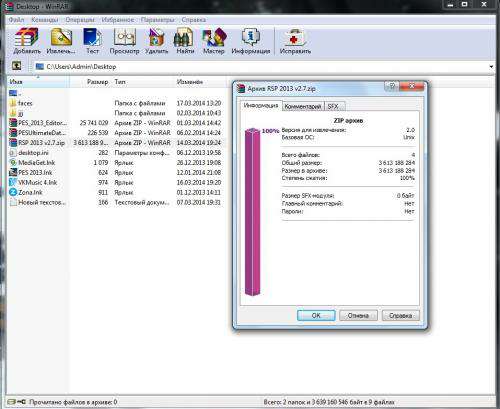500x409 pixels.
Task: Click the 100% compression ratio bar
Action: tap(252, 212)
